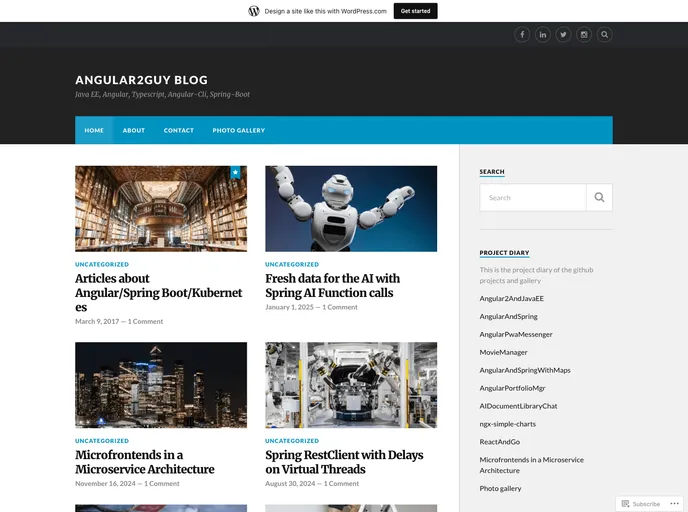Image resolution: width=688 pixels, height=512 pixels.
Task: Open the night city skyline thumbnail
Action: (161, 385)
